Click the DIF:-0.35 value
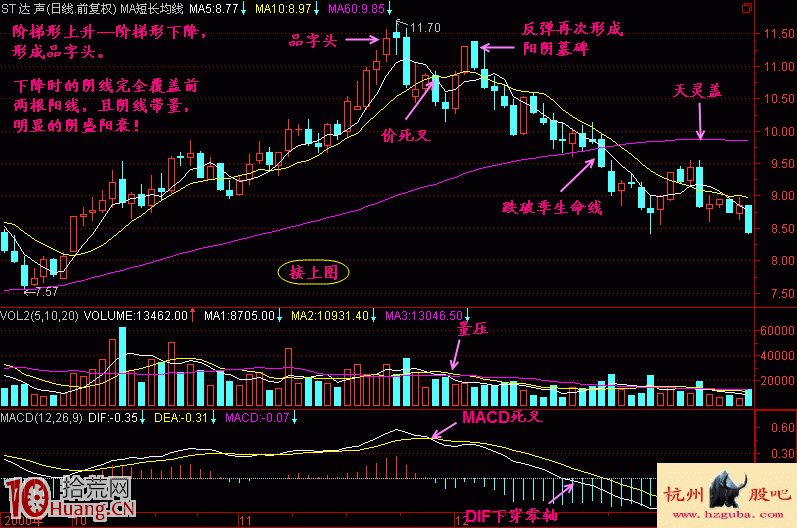This screenshot has width=797, height=528. tap(113, 418)
